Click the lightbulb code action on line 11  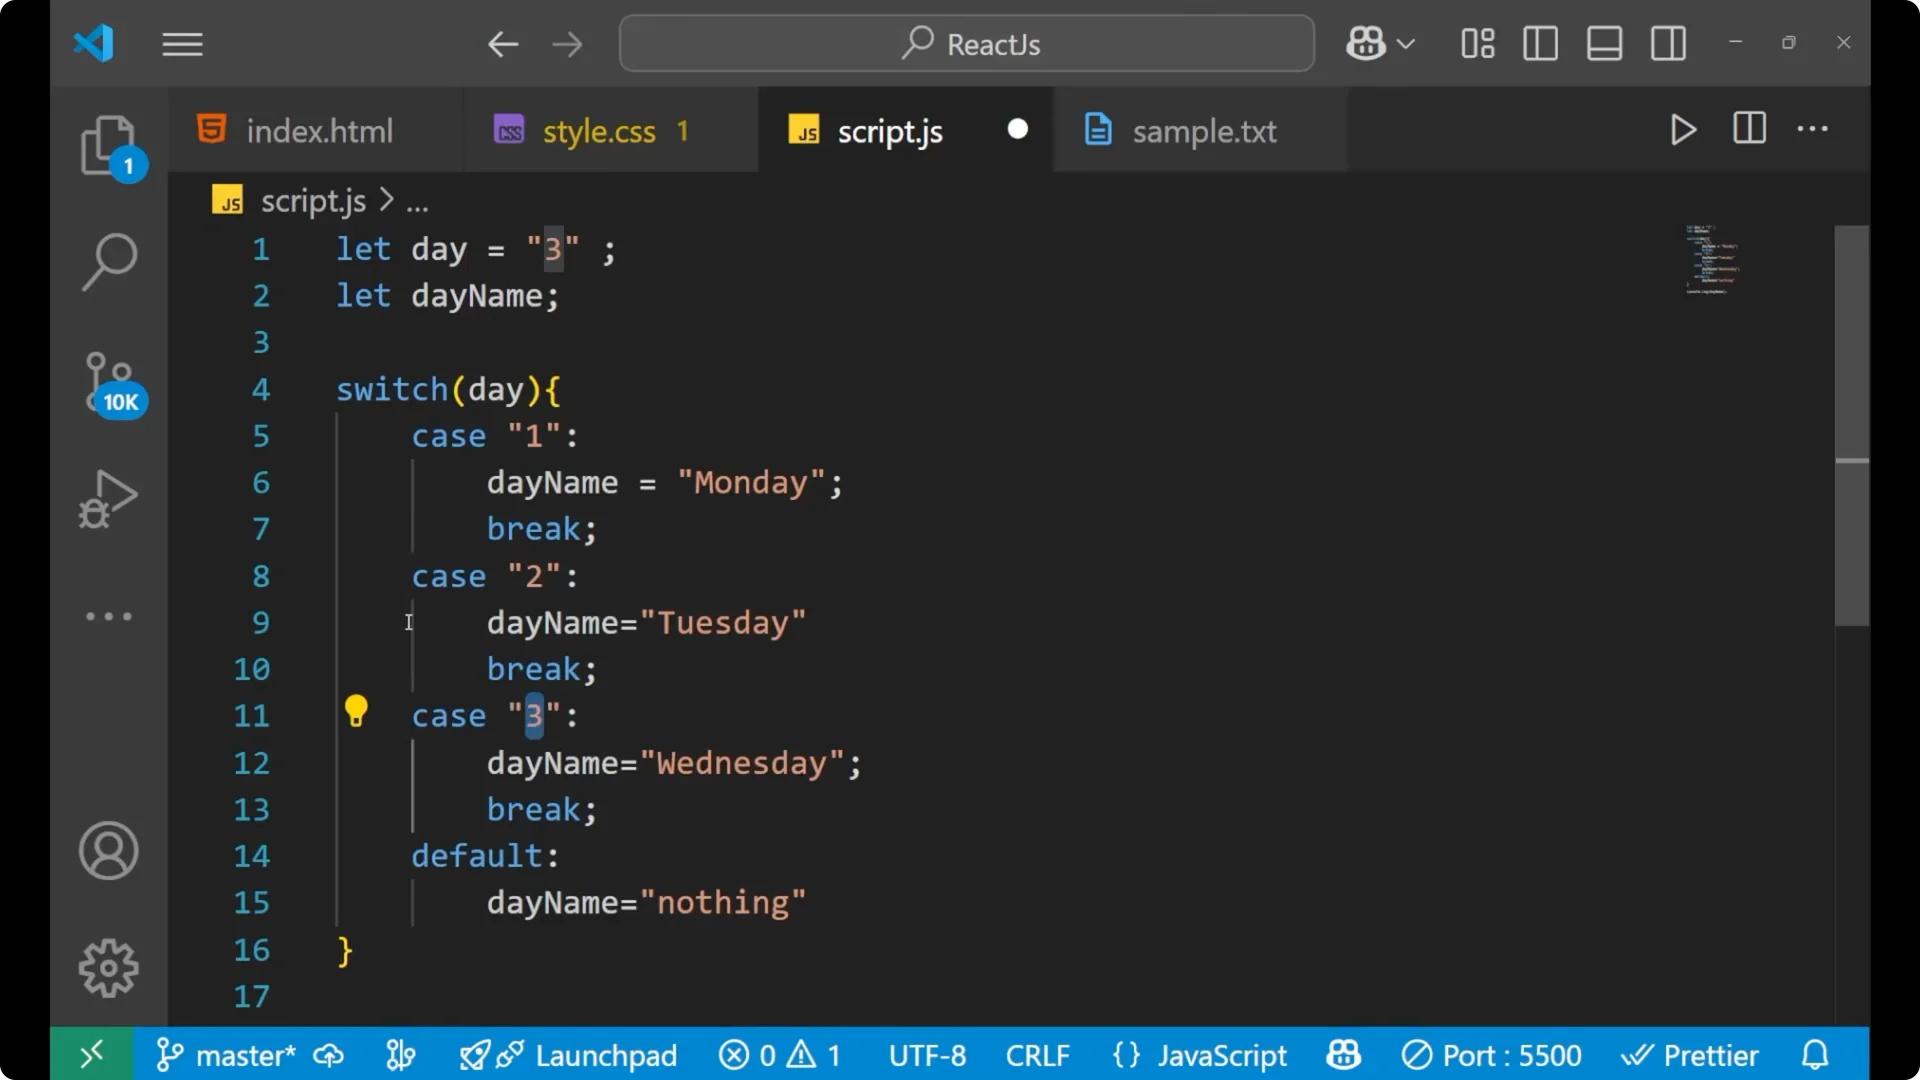point(357,711)
